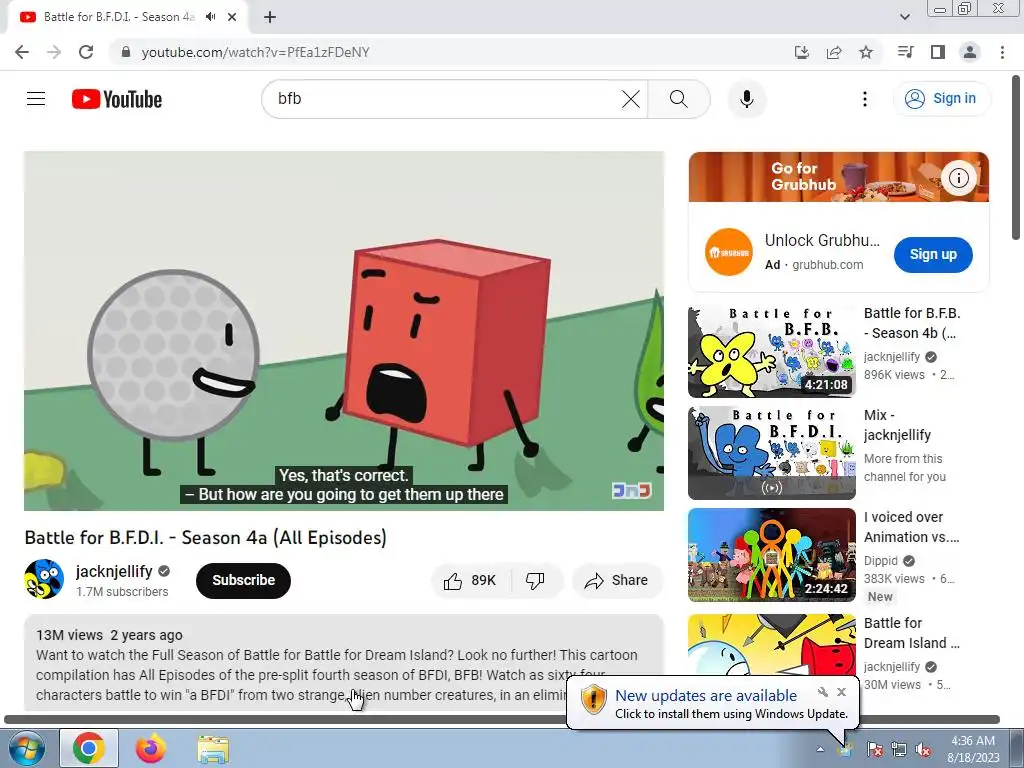Open the Battle for Dream Island thumbnail

coord(772,643)
